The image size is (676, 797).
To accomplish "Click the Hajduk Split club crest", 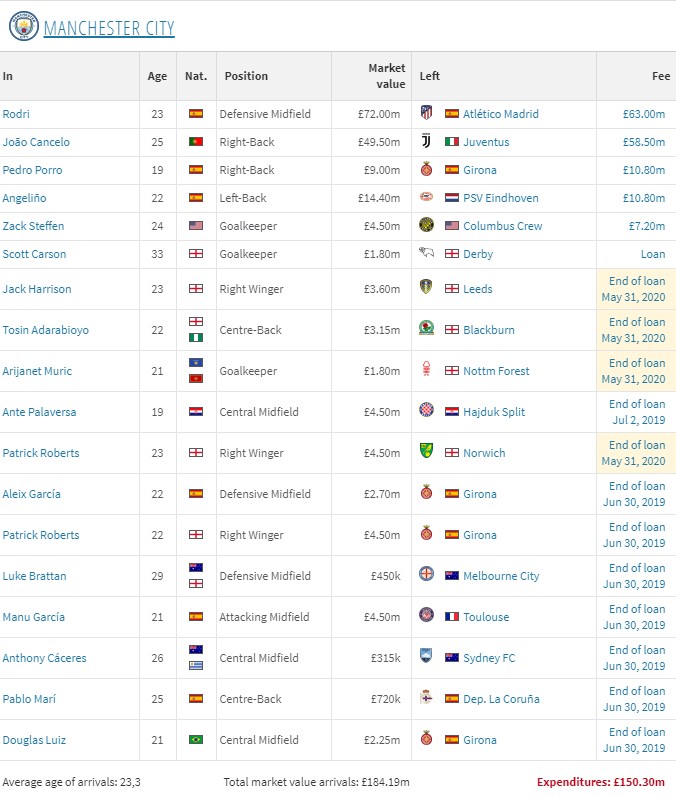I will click(x=427, y=412).
